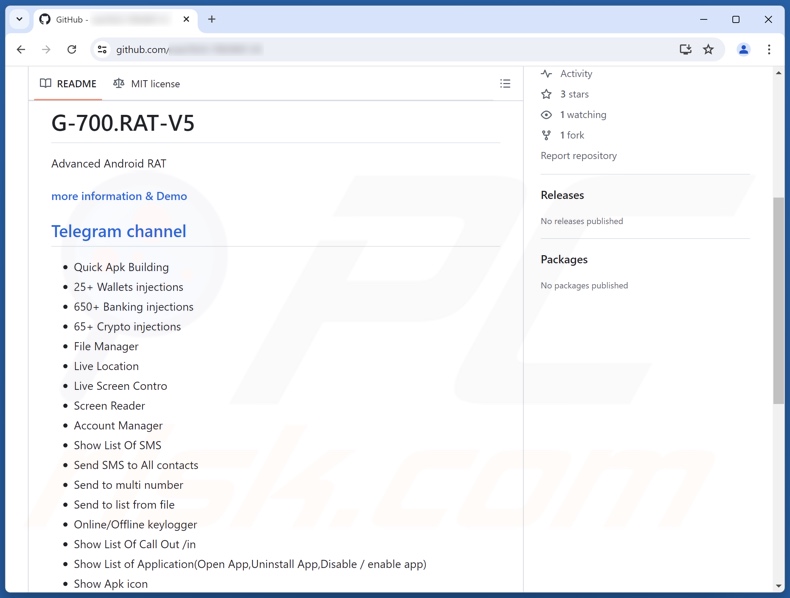Screen dimensions: 790x598
Task: Click Report repository
Action: [x=578, y=156]
